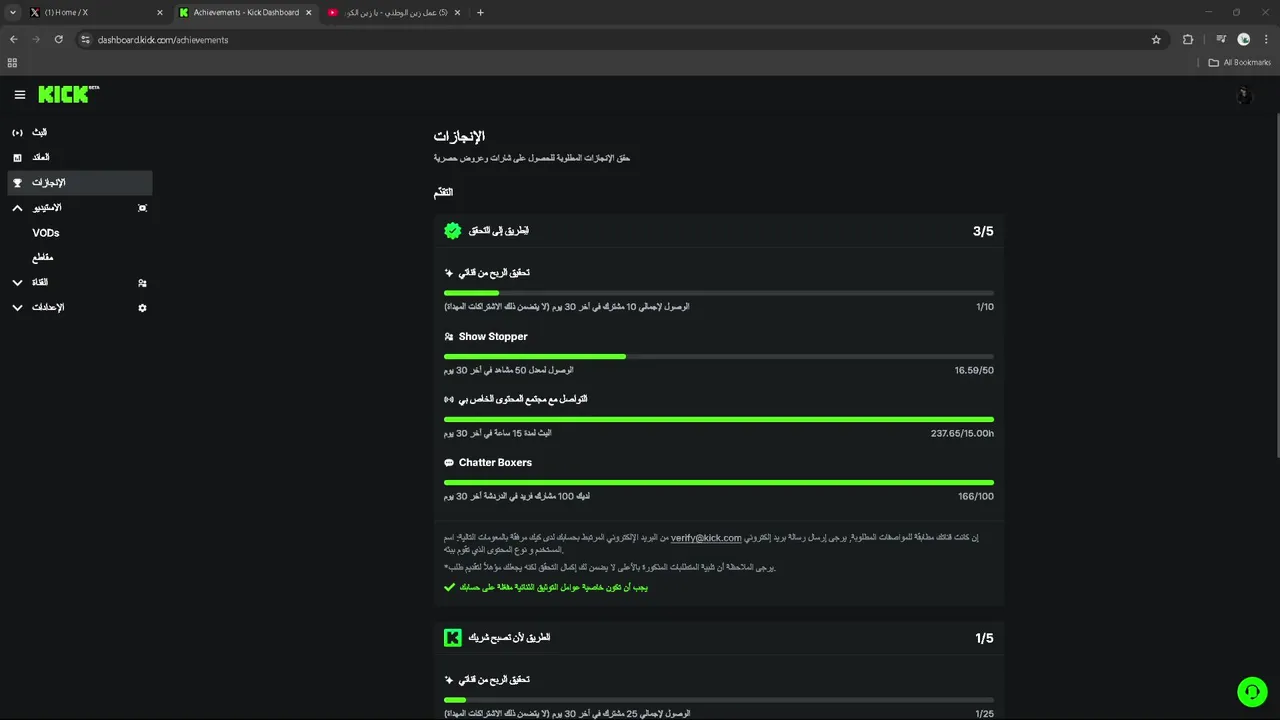Expand the Settings section chevron
1280x720 pixels.
[17, 308]
